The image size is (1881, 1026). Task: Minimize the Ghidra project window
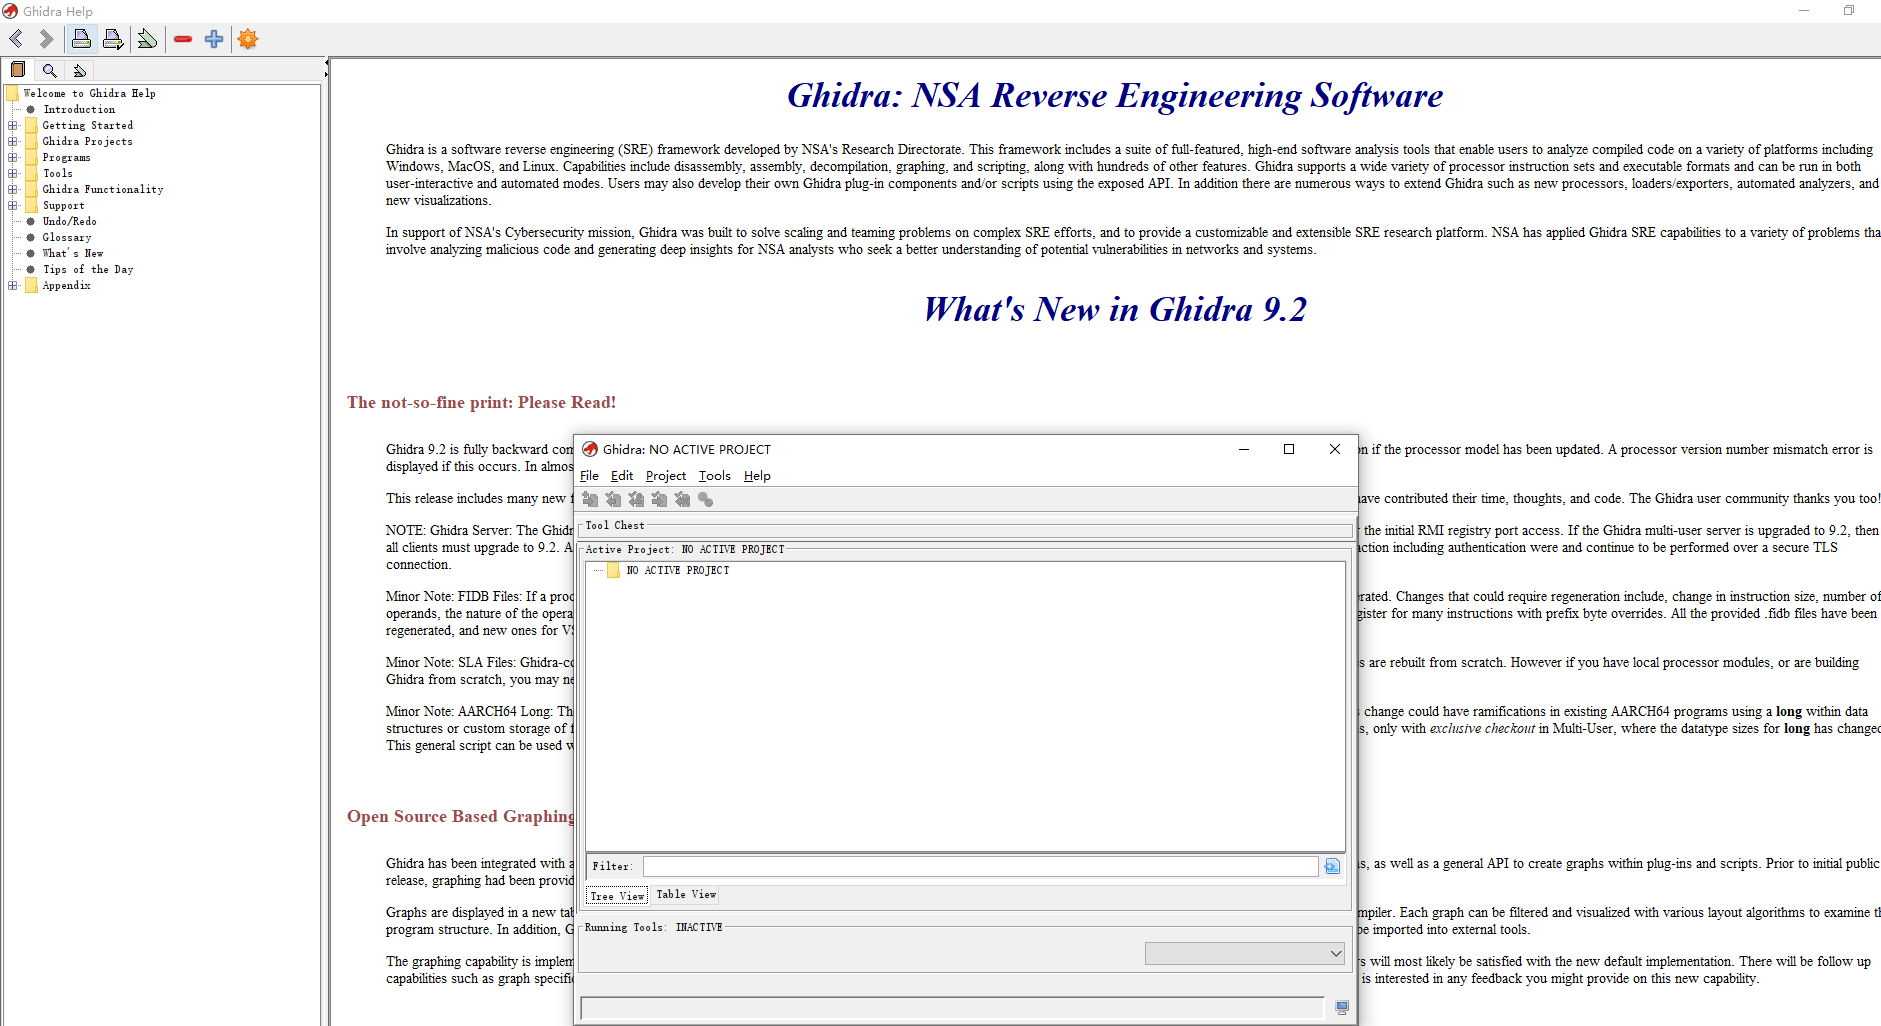click(x=1244, y=449)
